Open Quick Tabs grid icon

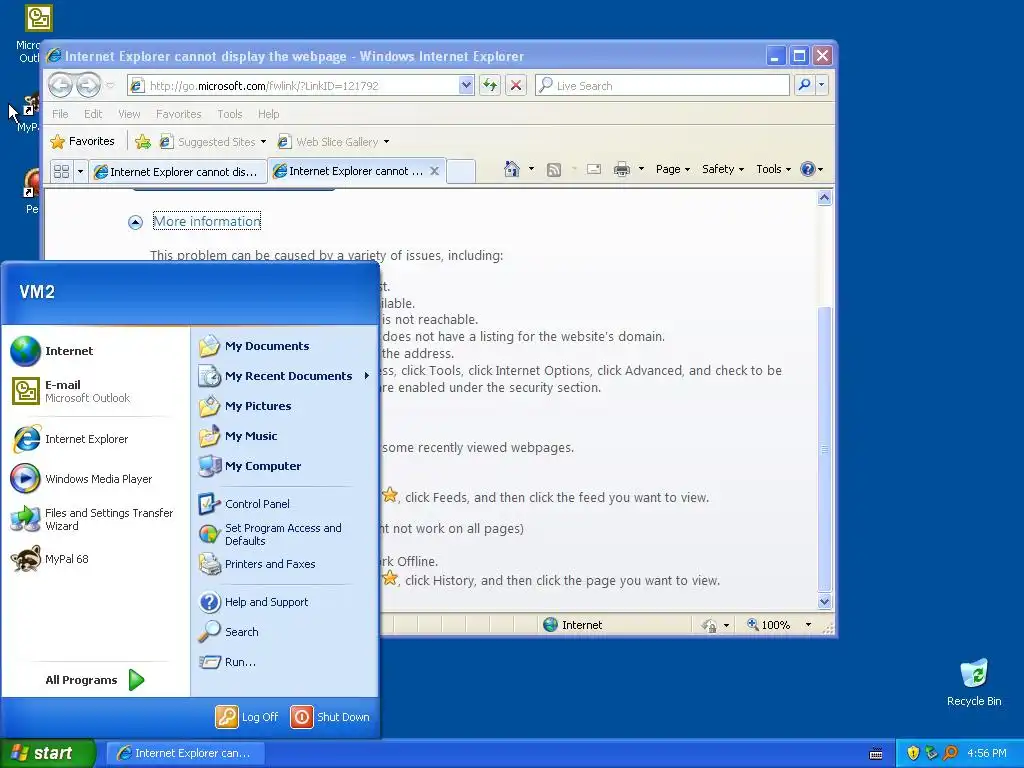pyautogui.click(x=61, y=172)
